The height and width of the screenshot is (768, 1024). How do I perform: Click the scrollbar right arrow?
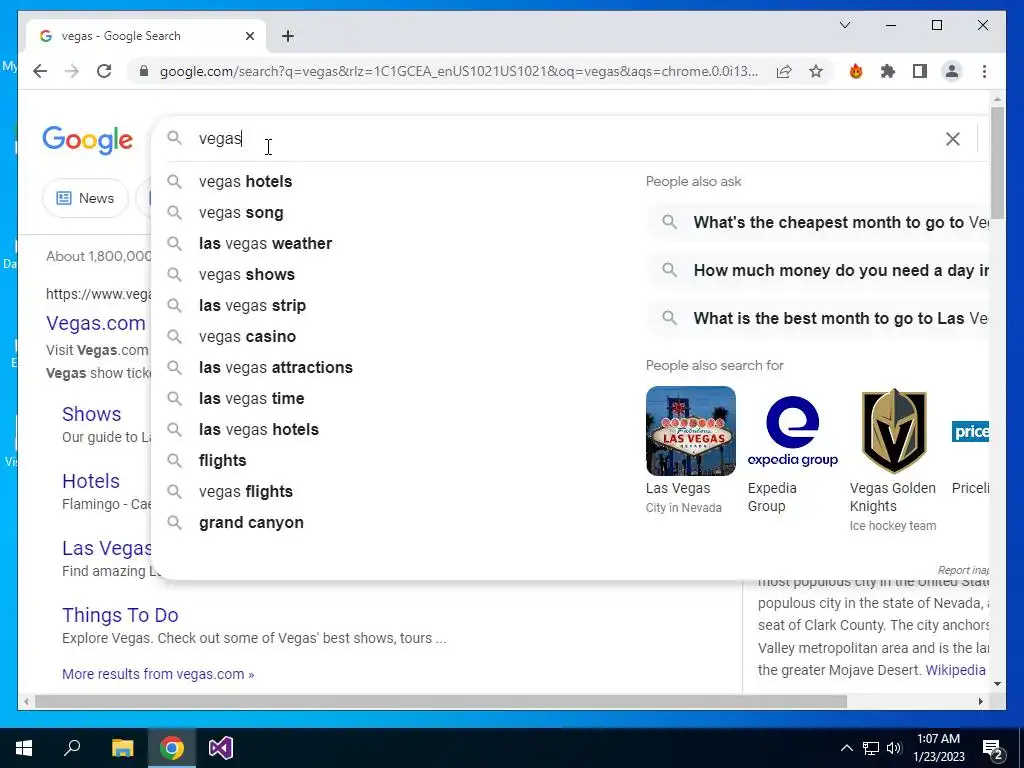980,701
